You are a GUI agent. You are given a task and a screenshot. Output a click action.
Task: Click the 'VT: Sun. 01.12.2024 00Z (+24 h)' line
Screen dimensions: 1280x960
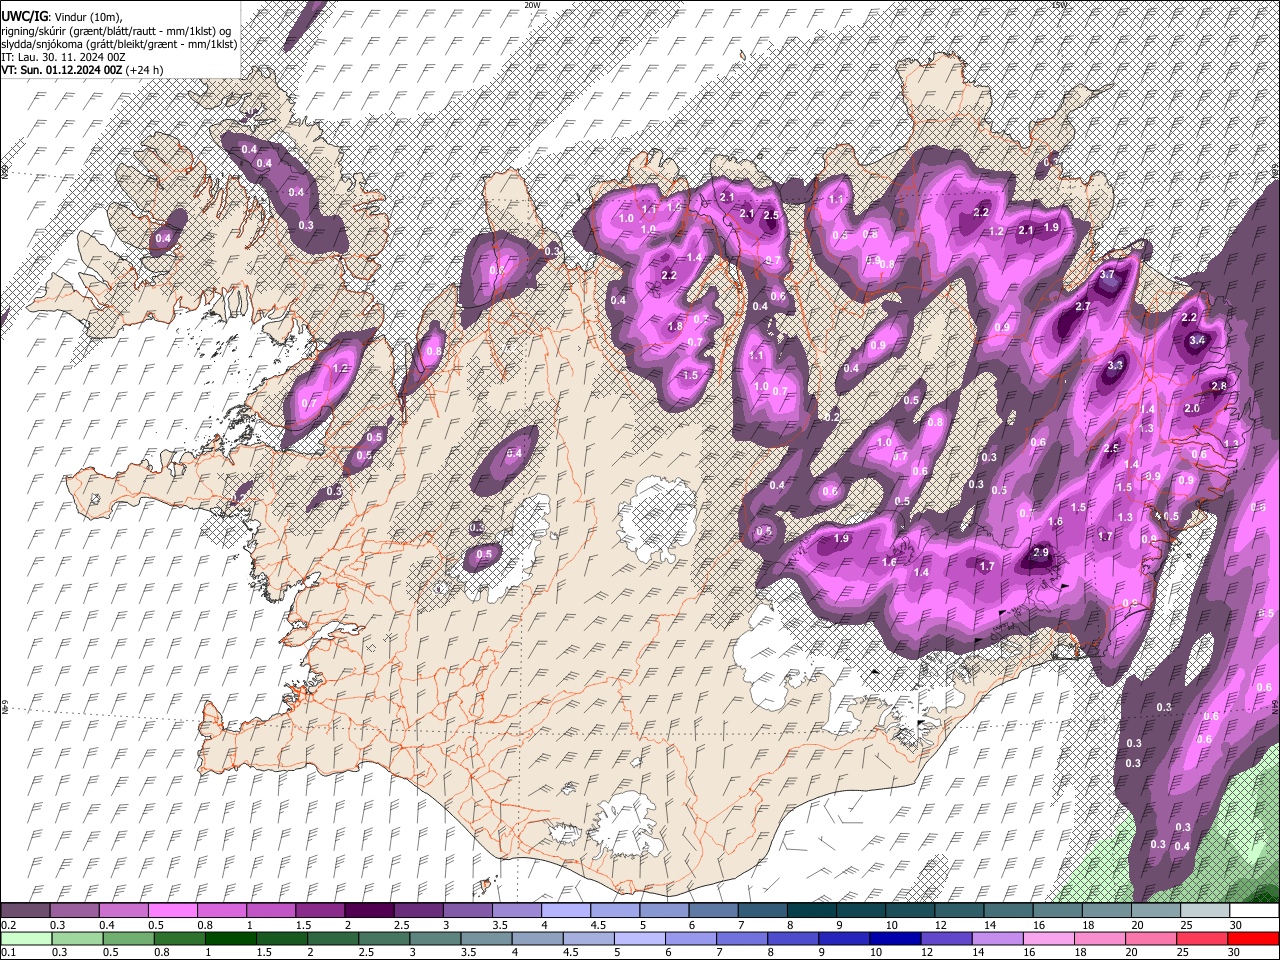[82, 70]
